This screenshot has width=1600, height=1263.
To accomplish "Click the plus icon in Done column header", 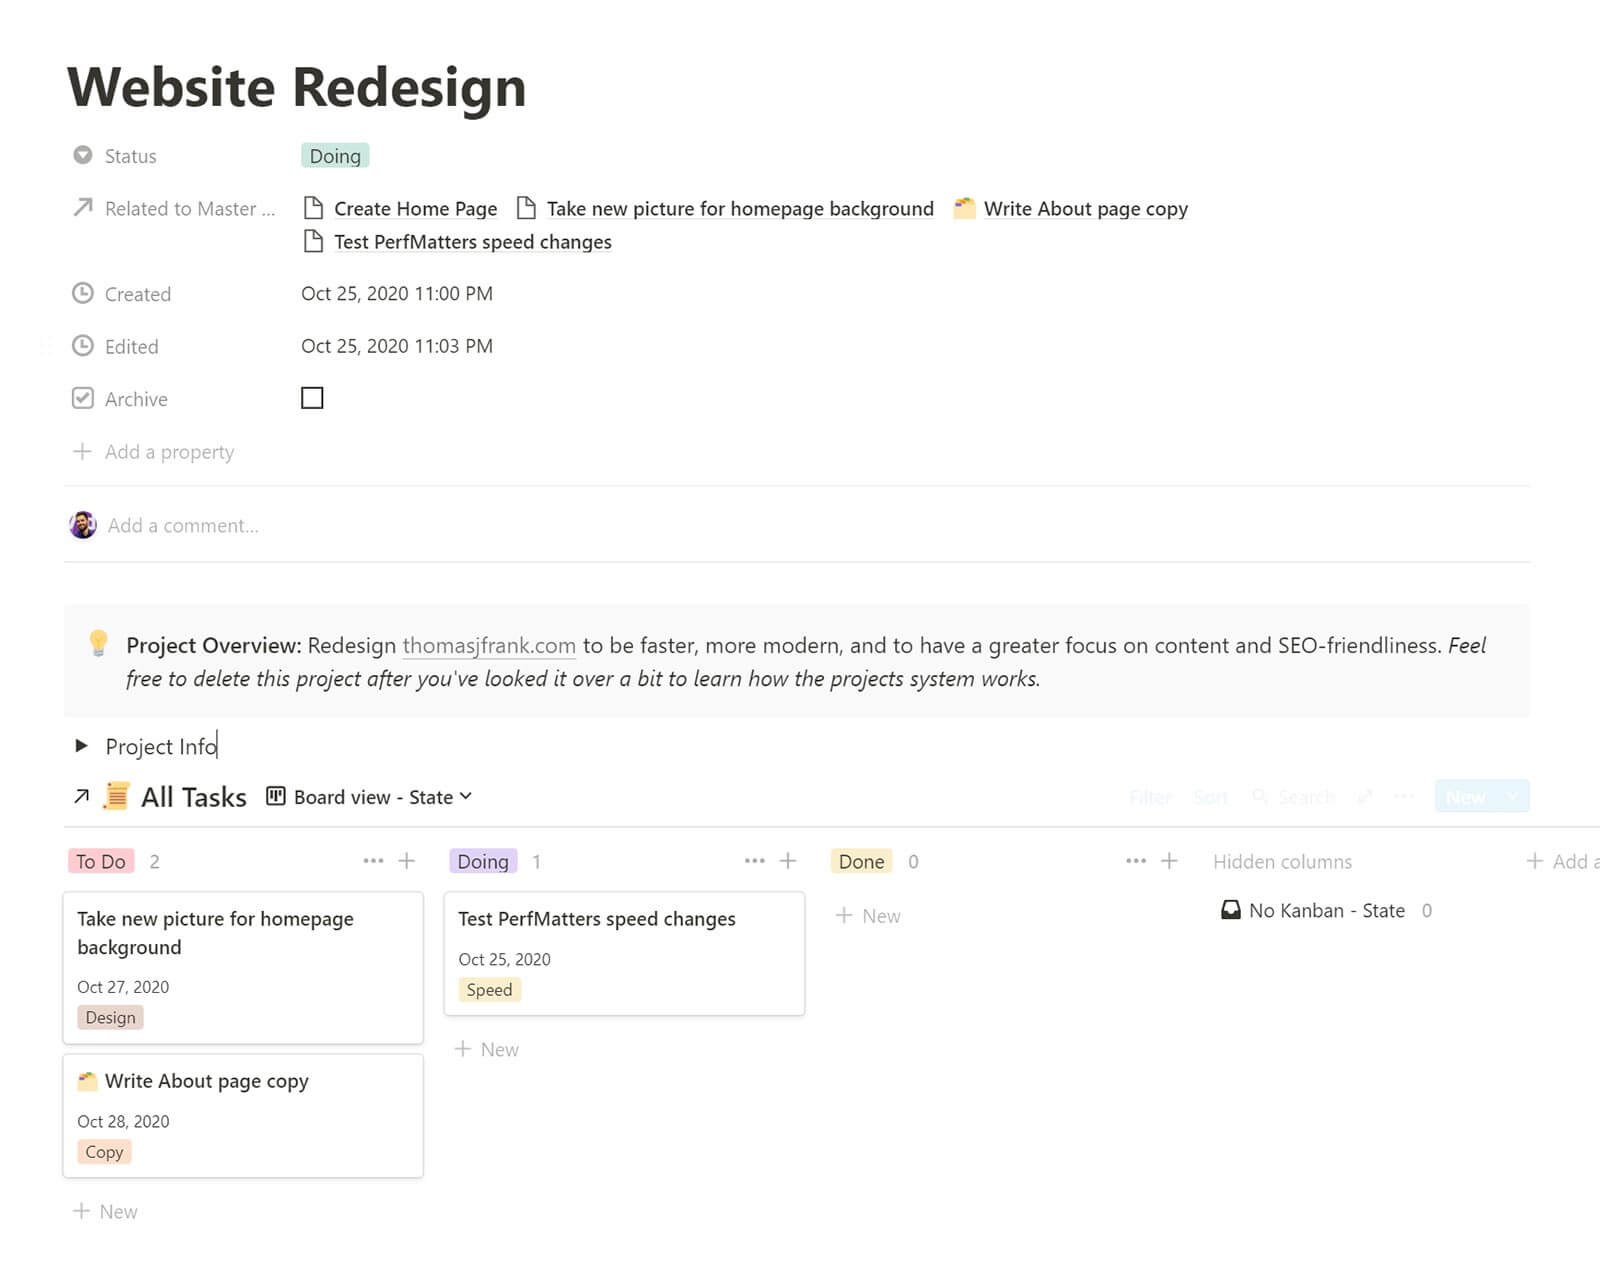I will click(x=1169, y=861).
